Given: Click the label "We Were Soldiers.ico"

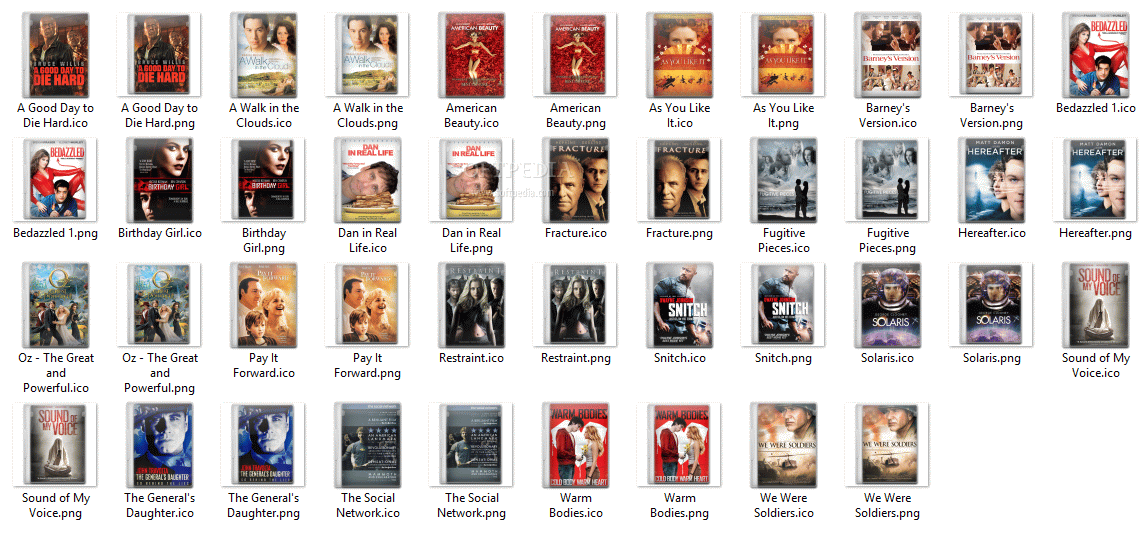Looking at the screenshot, I should click(784, 506).
